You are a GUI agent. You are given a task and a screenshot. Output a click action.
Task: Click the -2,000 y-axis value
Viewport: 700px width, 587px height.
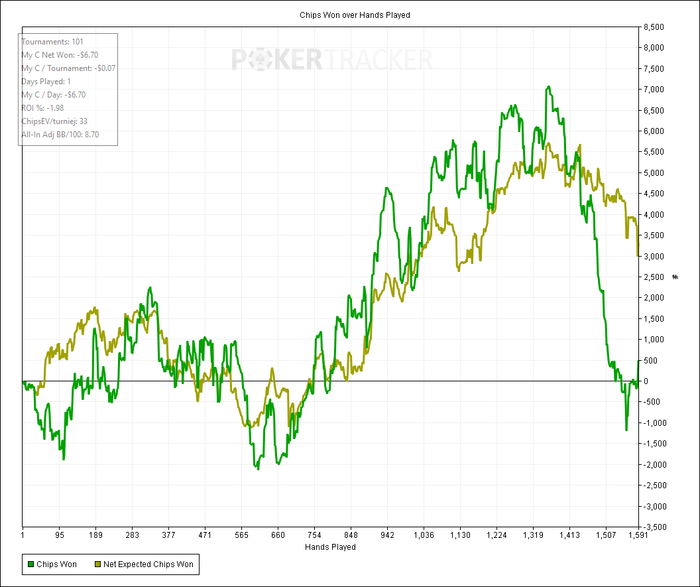[654, 465]
